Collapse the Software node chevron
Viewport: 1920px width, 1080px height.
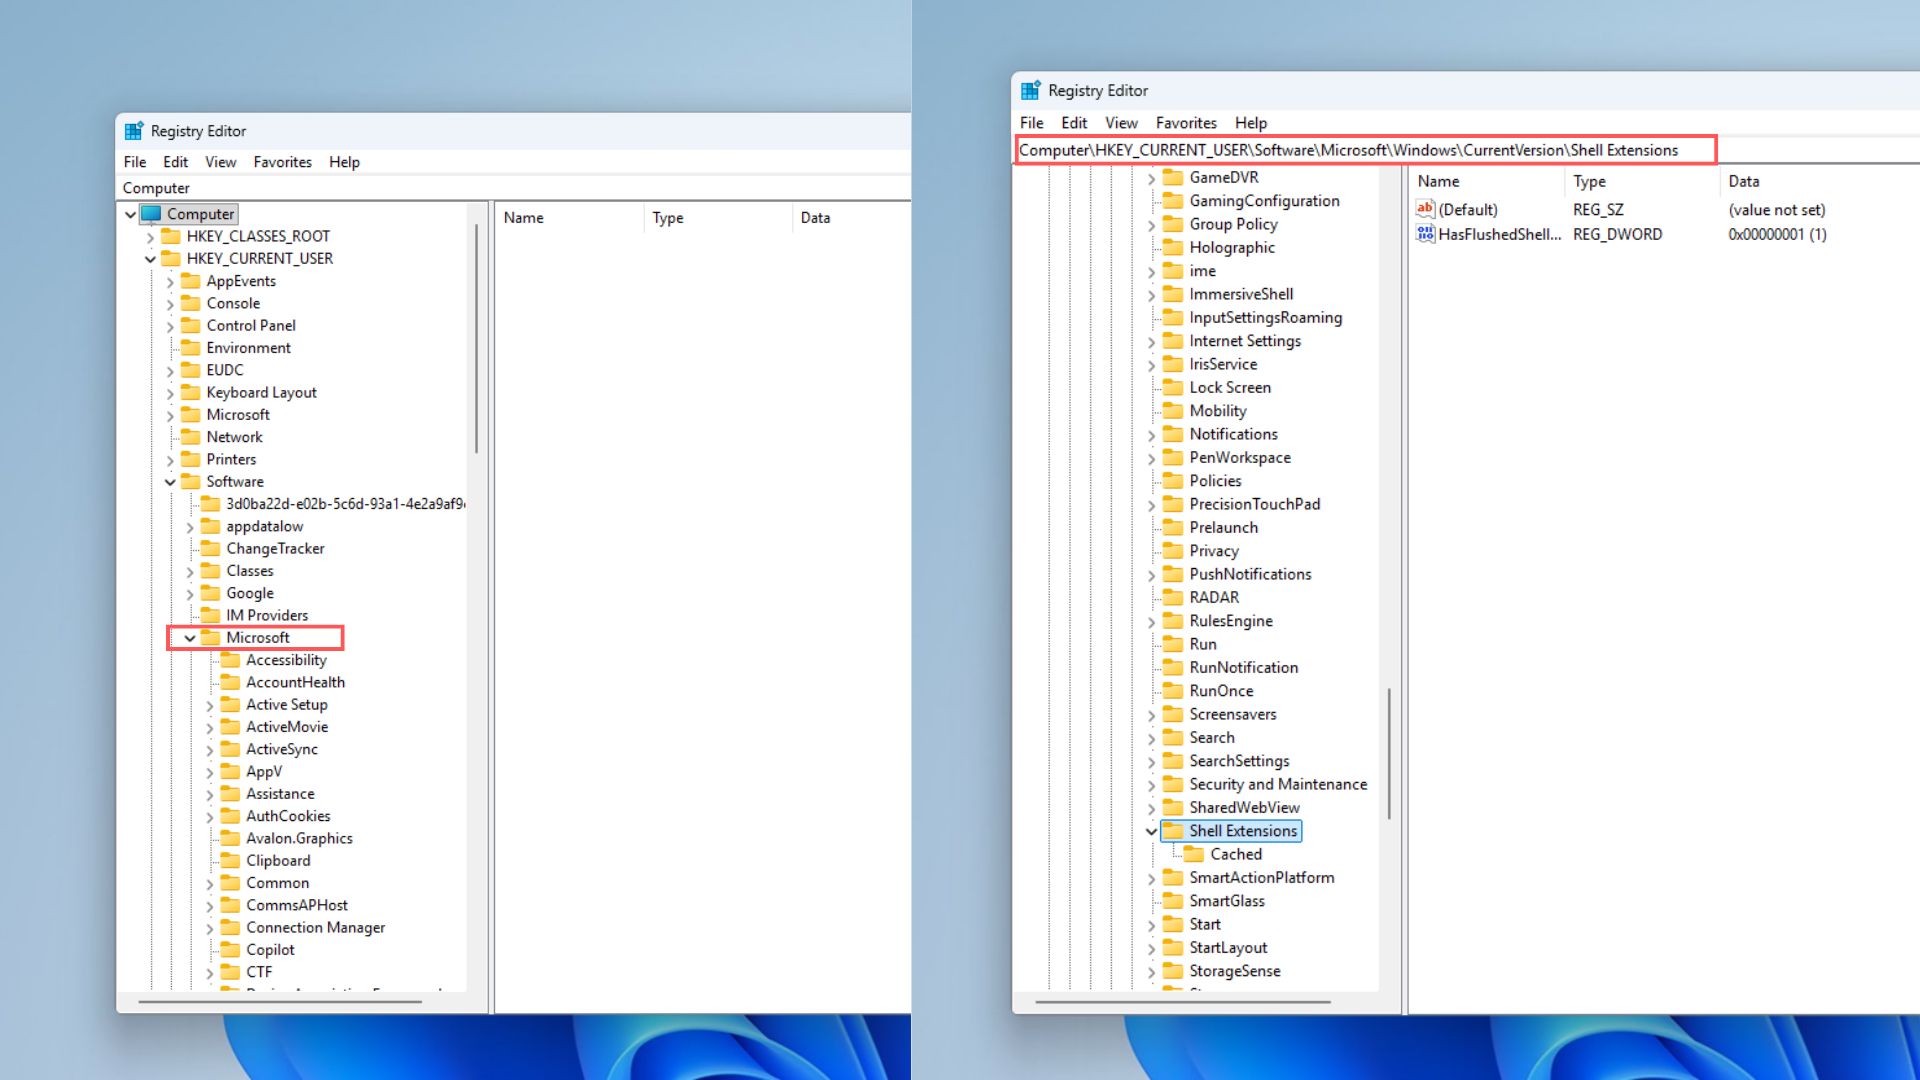click(x=171, y=481)
